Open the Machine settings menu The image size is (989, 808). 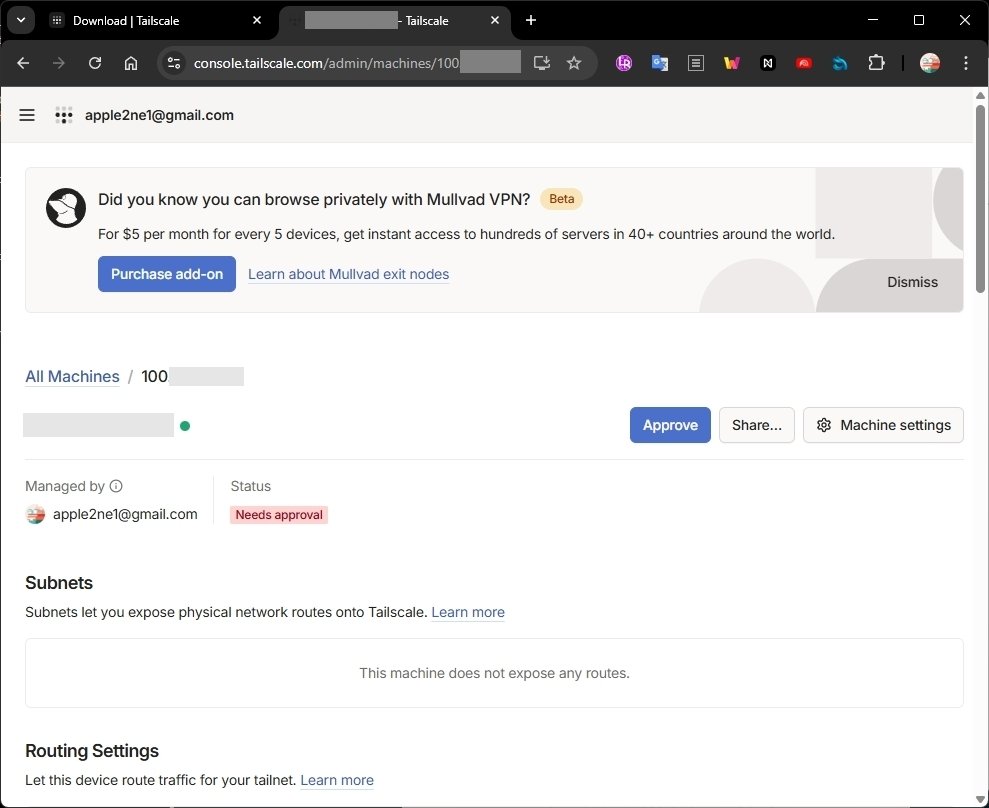883,425
